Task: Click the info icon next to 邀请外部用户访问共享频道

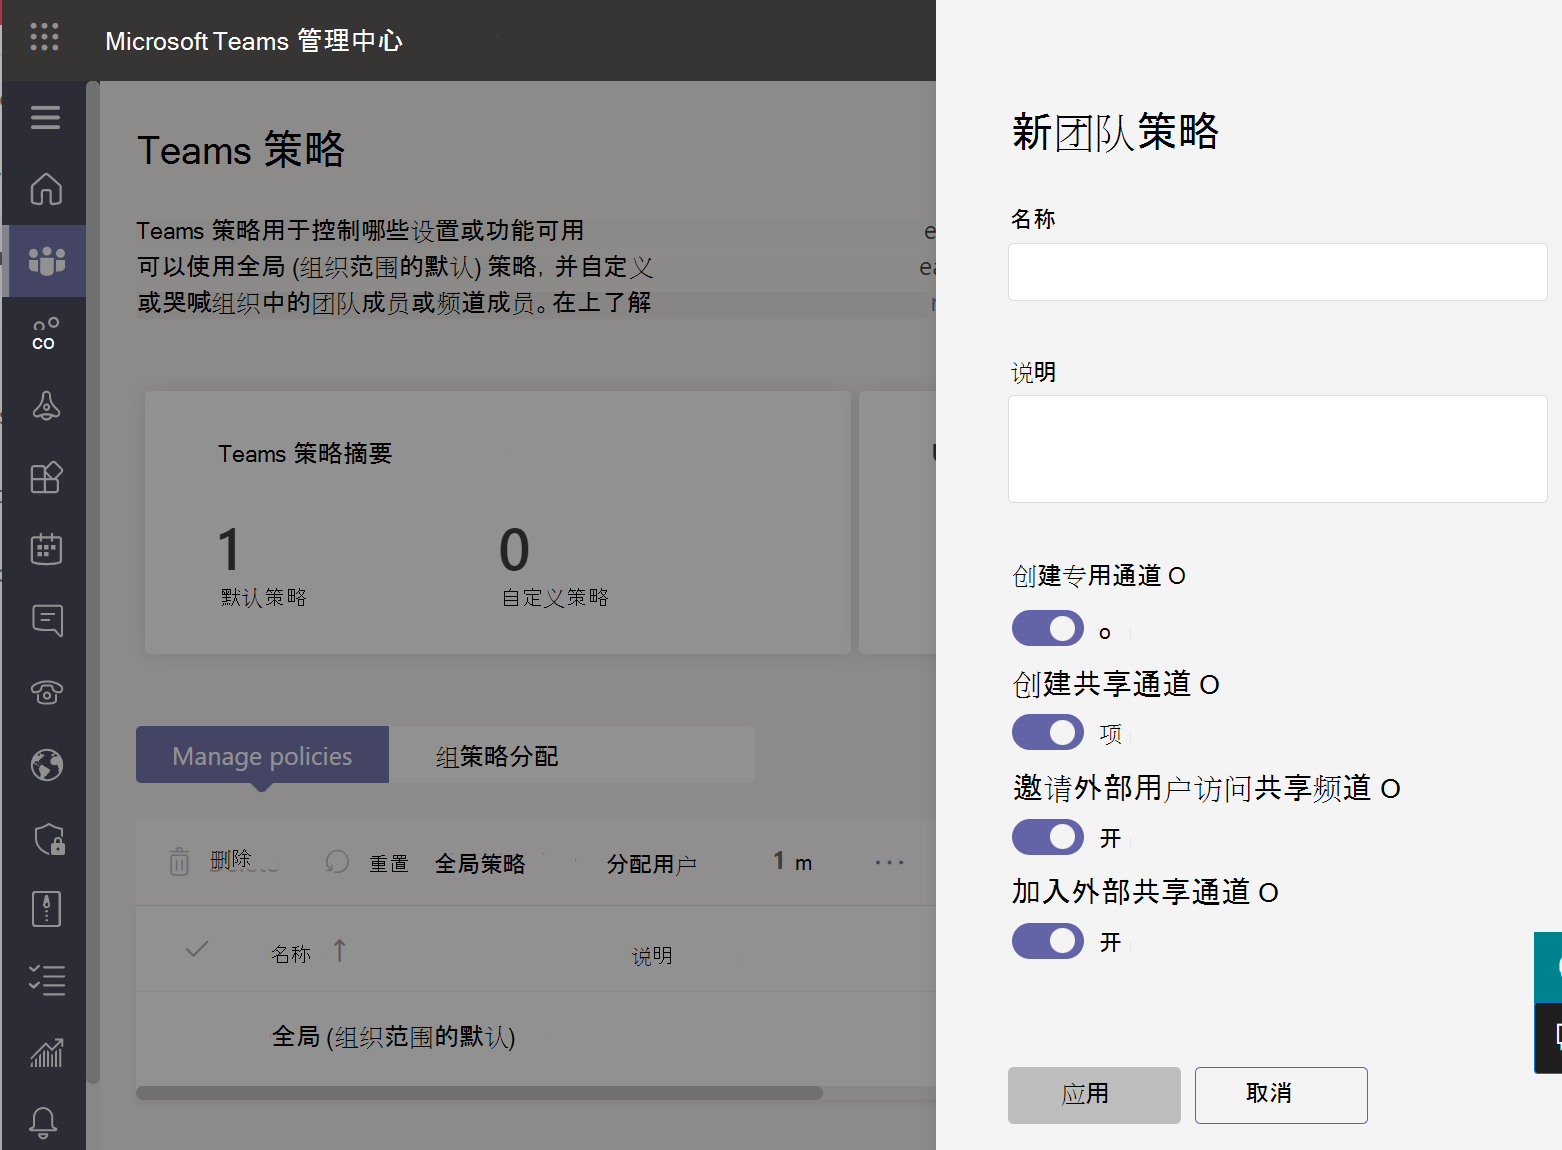Action: point(1390,790)
